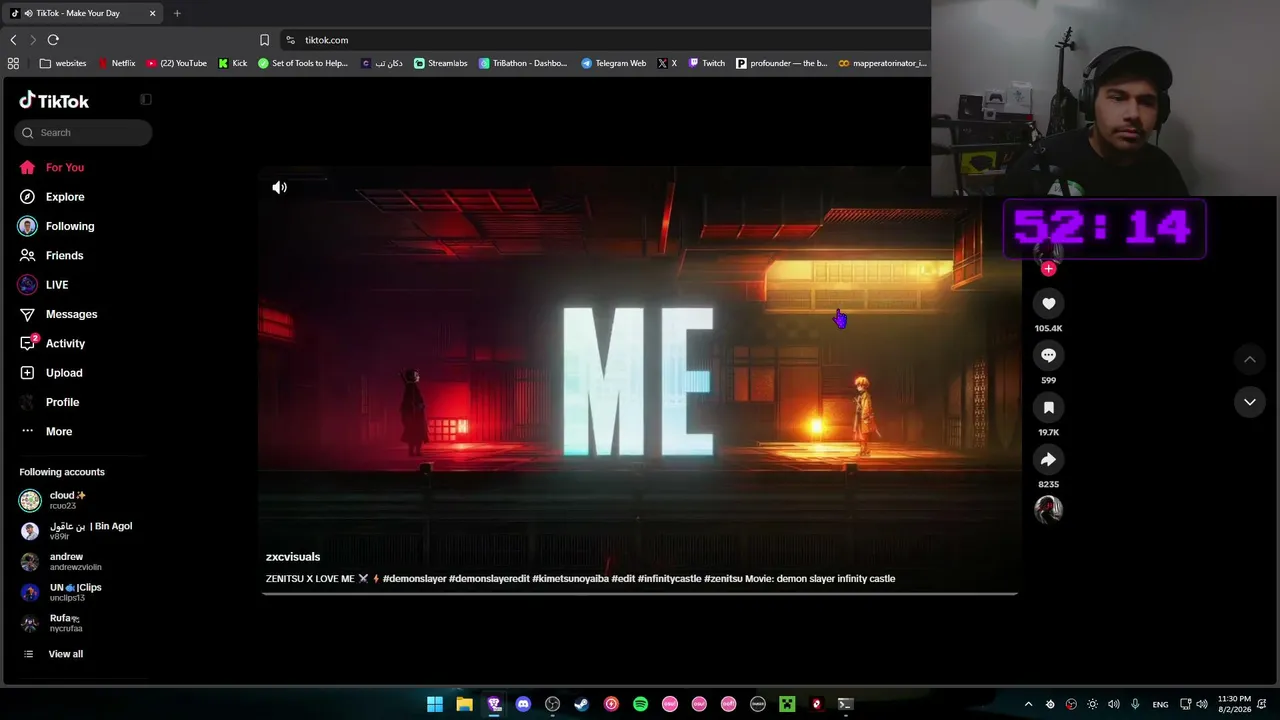The height and width of the screenshot is (720, 1280).
Task: Expand View all following accounts
Action: [x=53, y=654]
